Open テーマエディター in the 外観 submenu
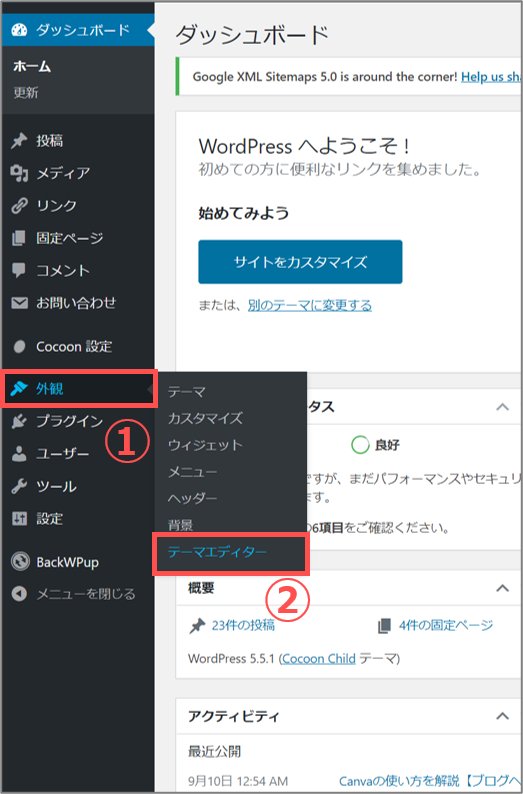This screenshot has height=794, width=523. (x=217, y=552)
